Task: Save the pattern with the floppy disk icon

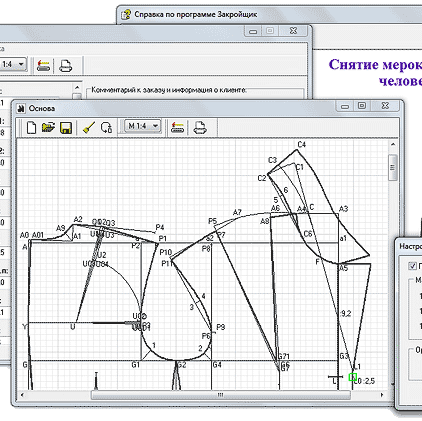Action: [x=66, y=128]
